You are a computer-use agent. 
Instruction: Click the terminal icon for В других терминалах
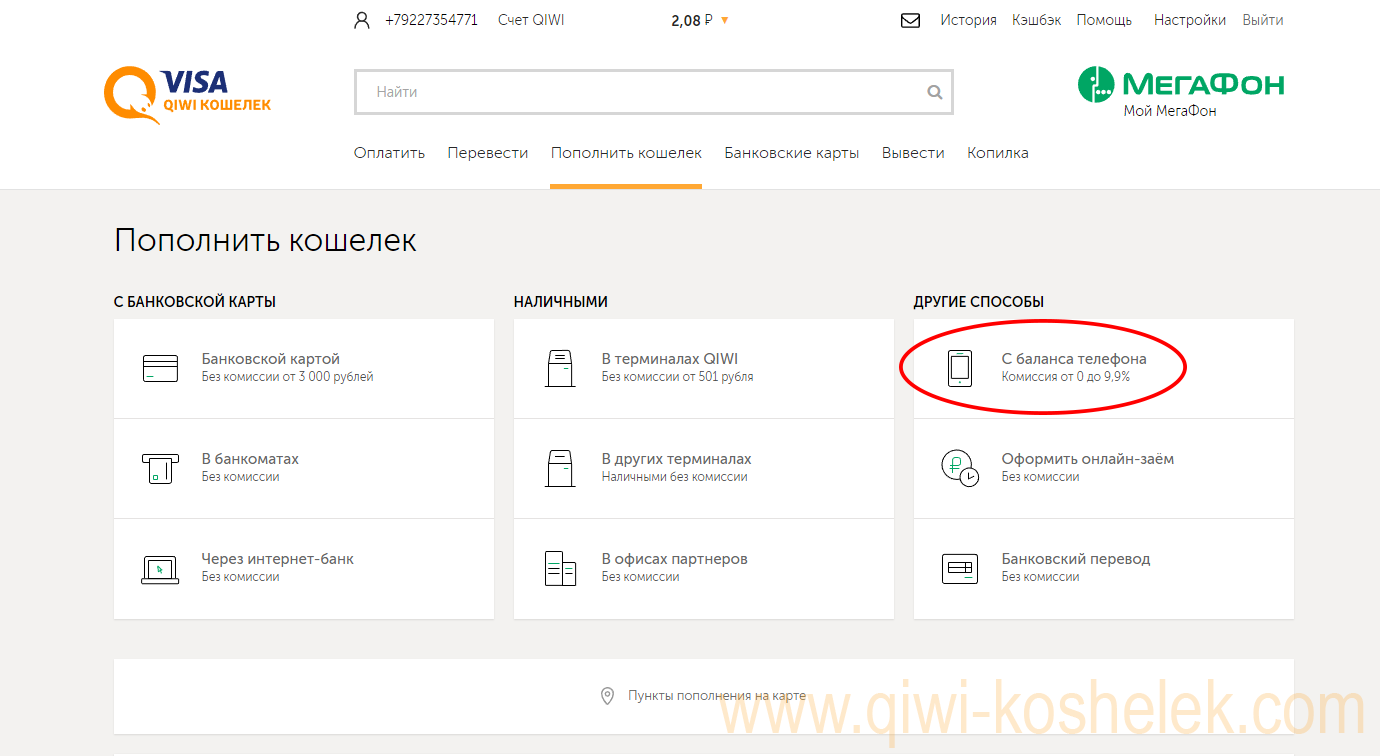click(560, 468)
